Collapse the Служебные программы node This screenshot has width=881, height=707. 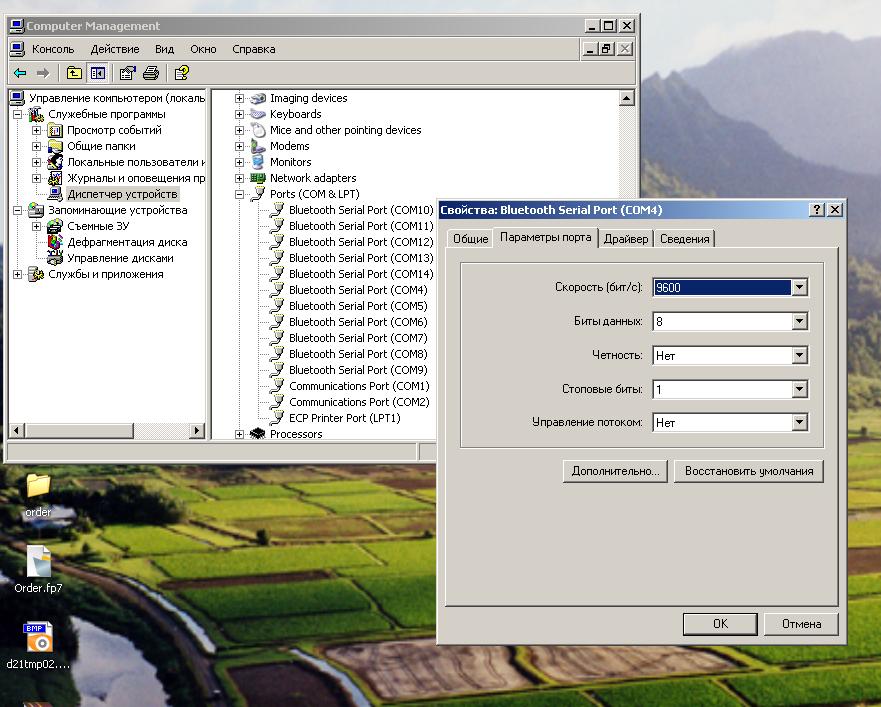[x=17, y=115]
